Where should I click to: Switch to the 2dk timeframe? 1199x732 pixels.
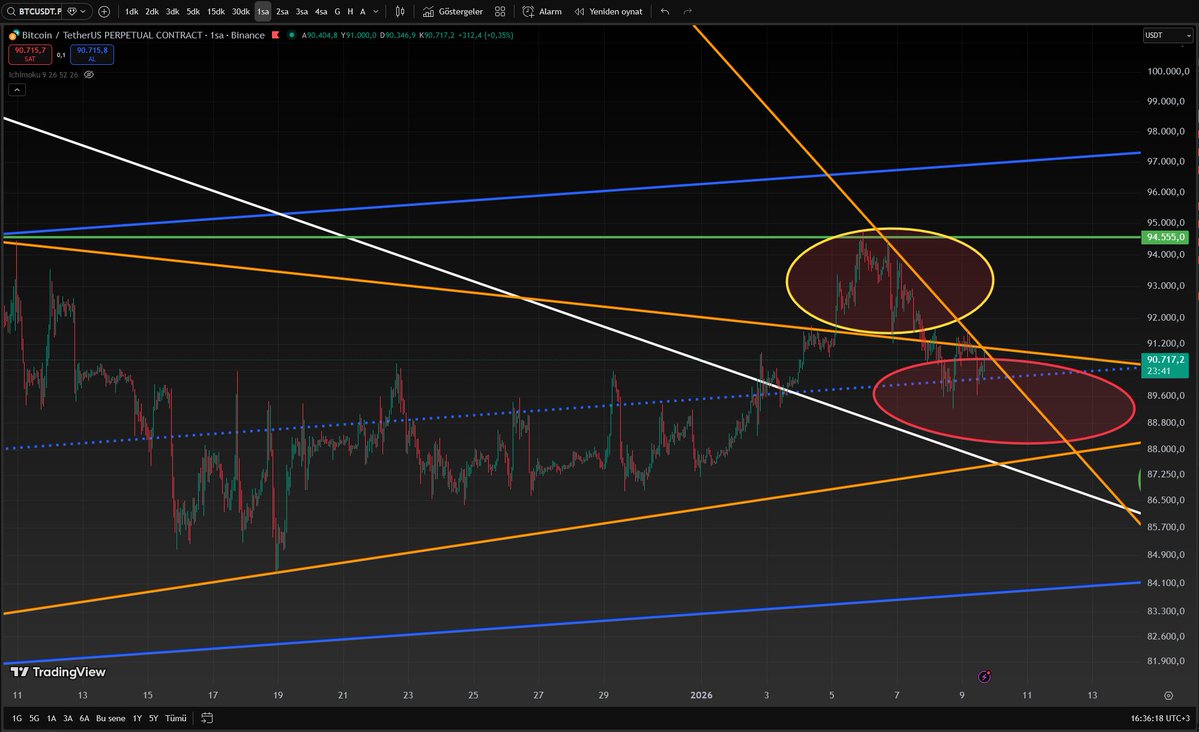click(x=152, y=11)
